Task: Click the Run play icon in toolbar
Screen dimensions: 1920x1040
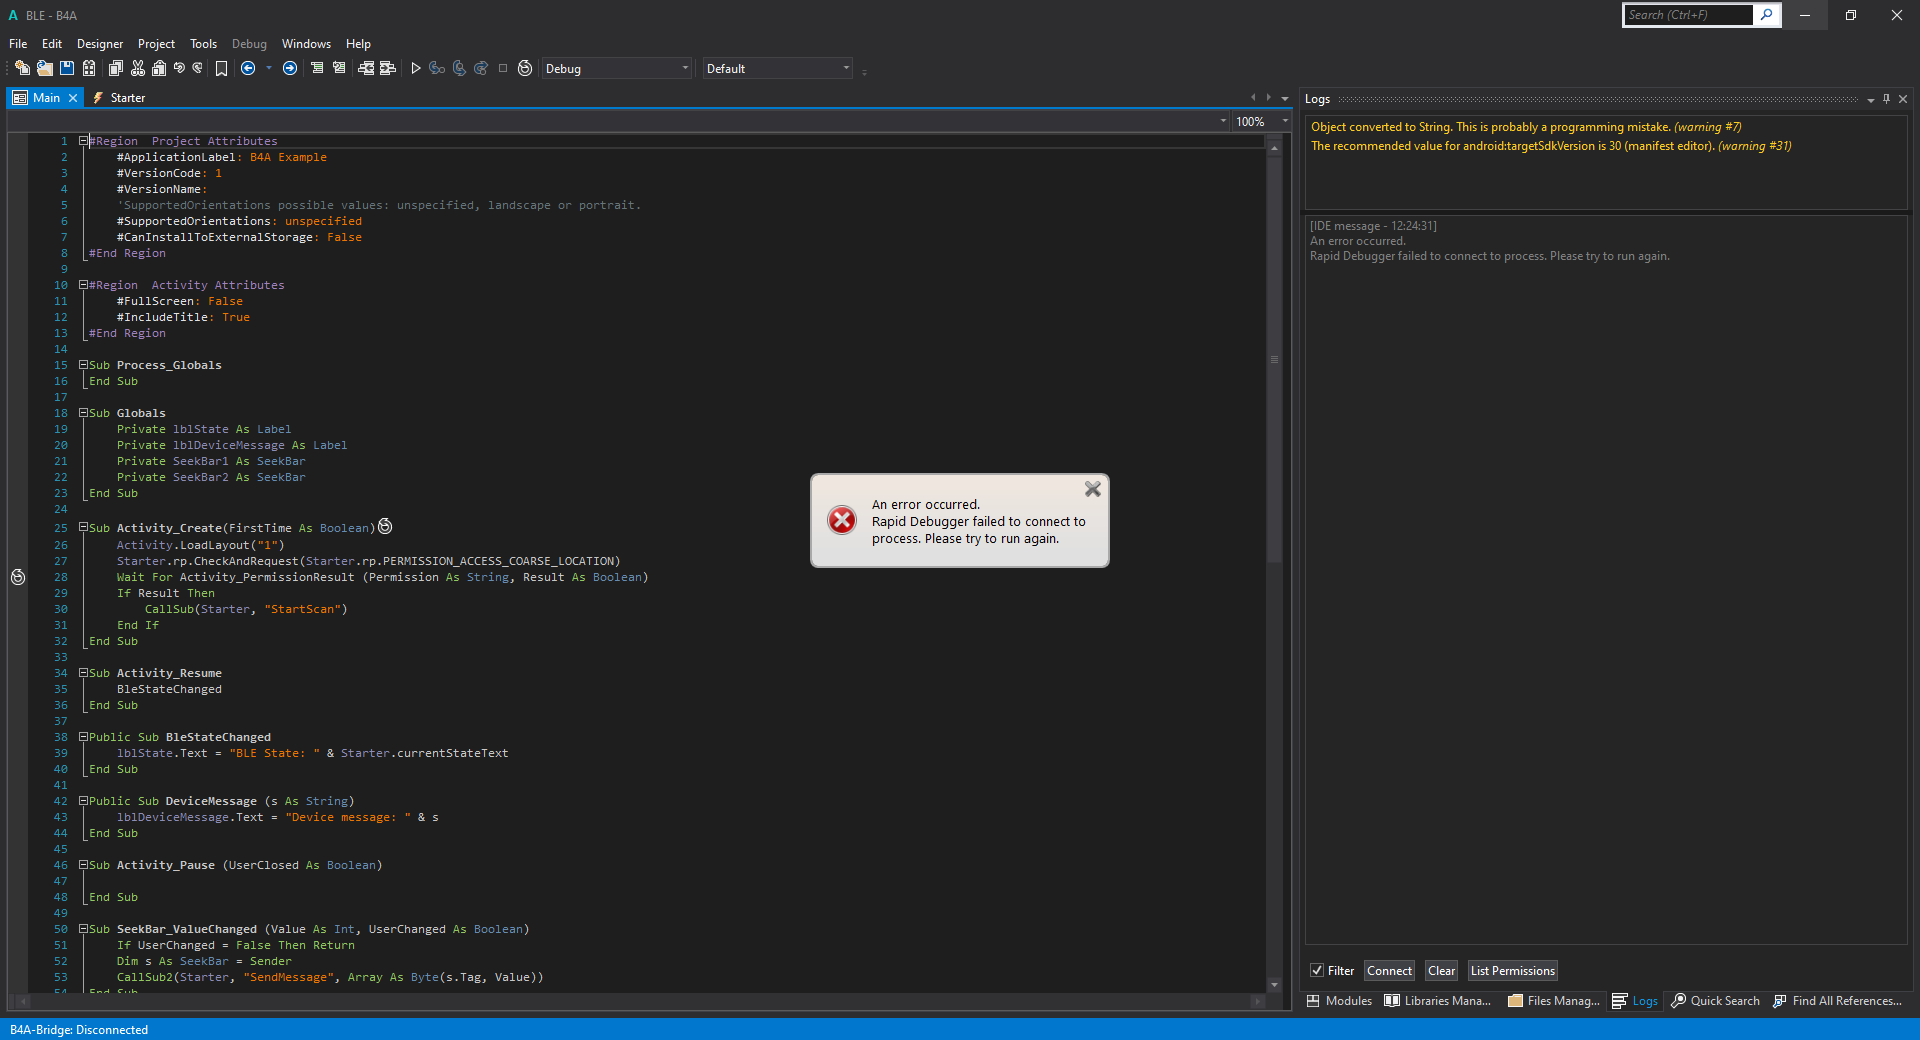Action: pos(416,69)
